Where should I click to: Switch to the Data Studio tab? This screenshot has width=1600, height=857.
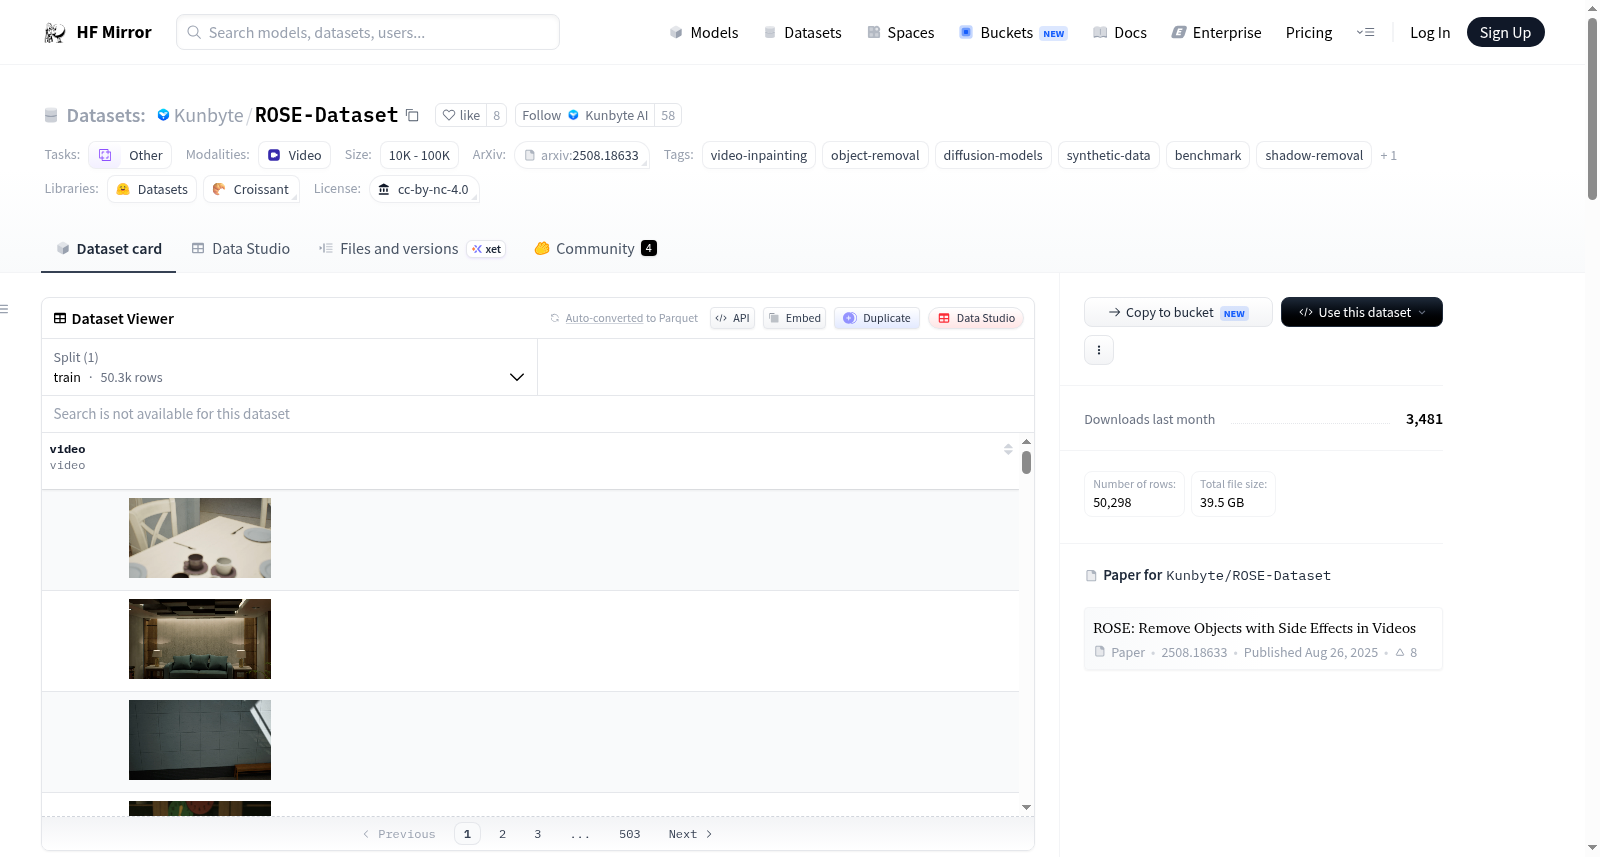coord(241,249)
